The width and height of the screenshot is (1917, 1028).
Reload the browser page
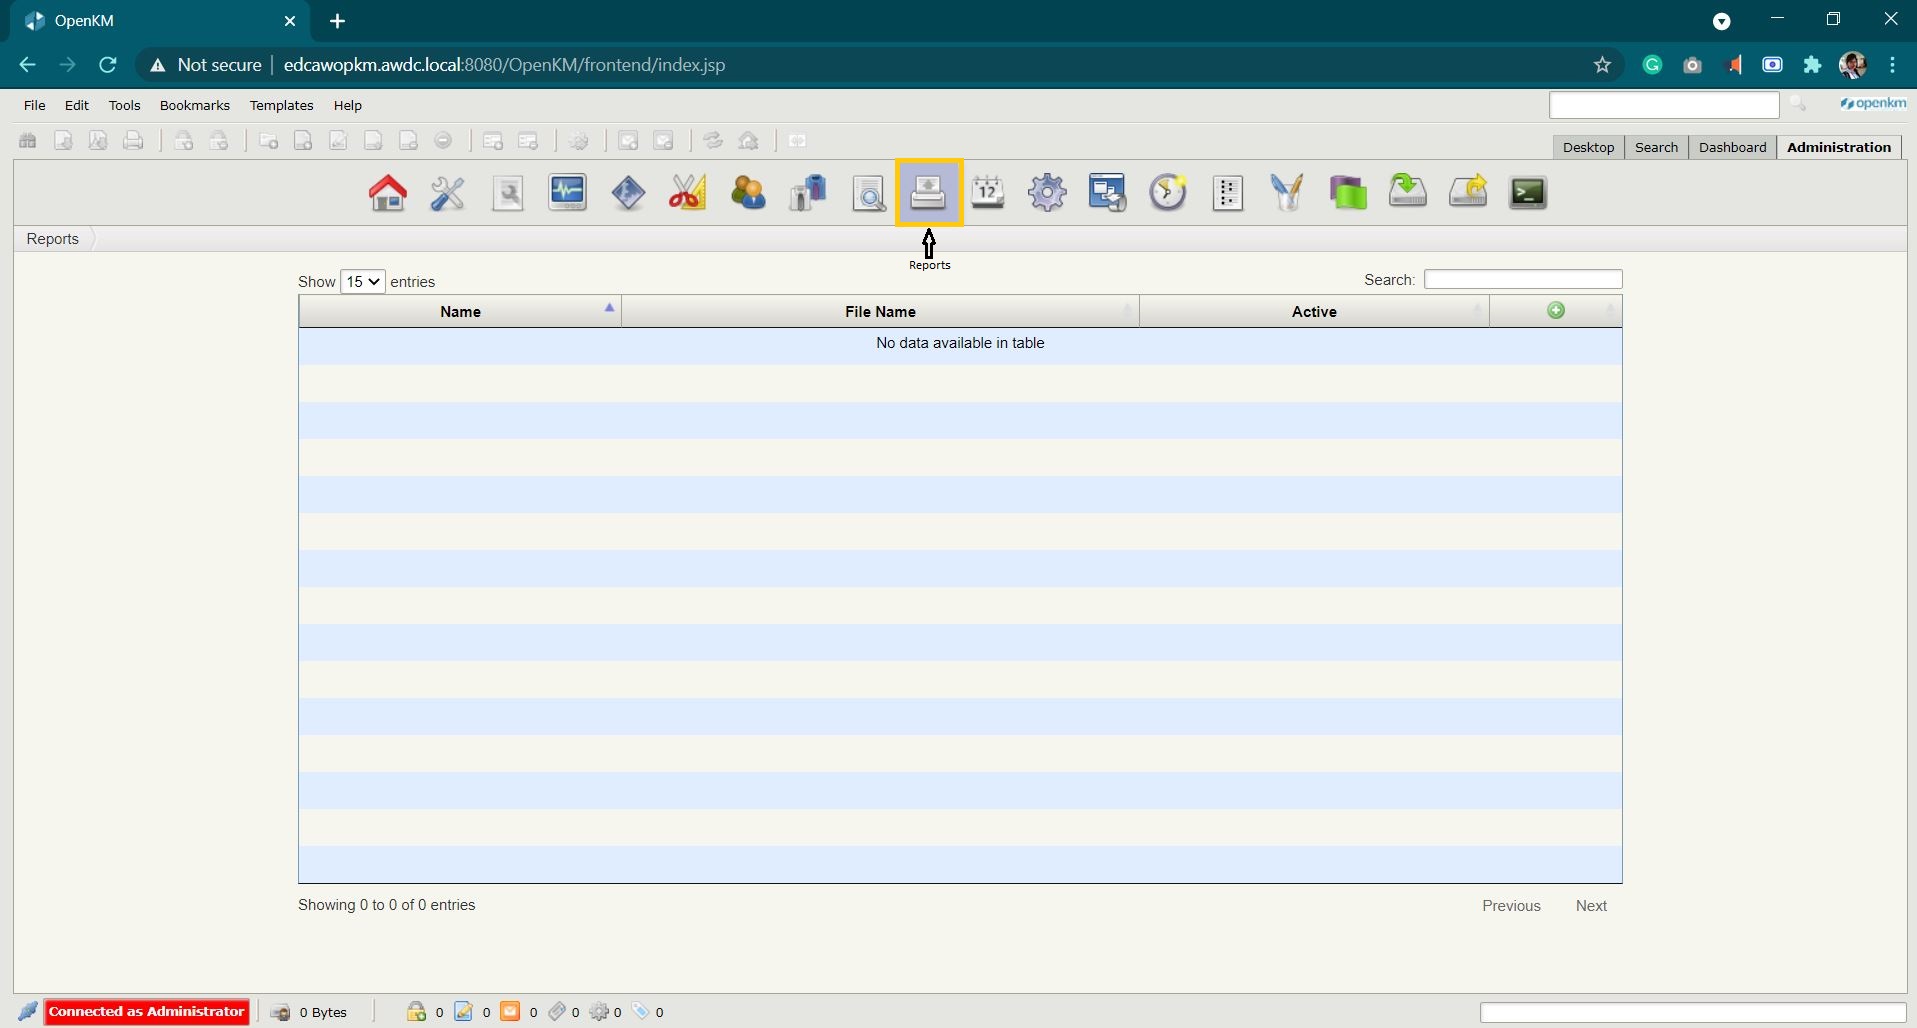[x=108, y=65]
